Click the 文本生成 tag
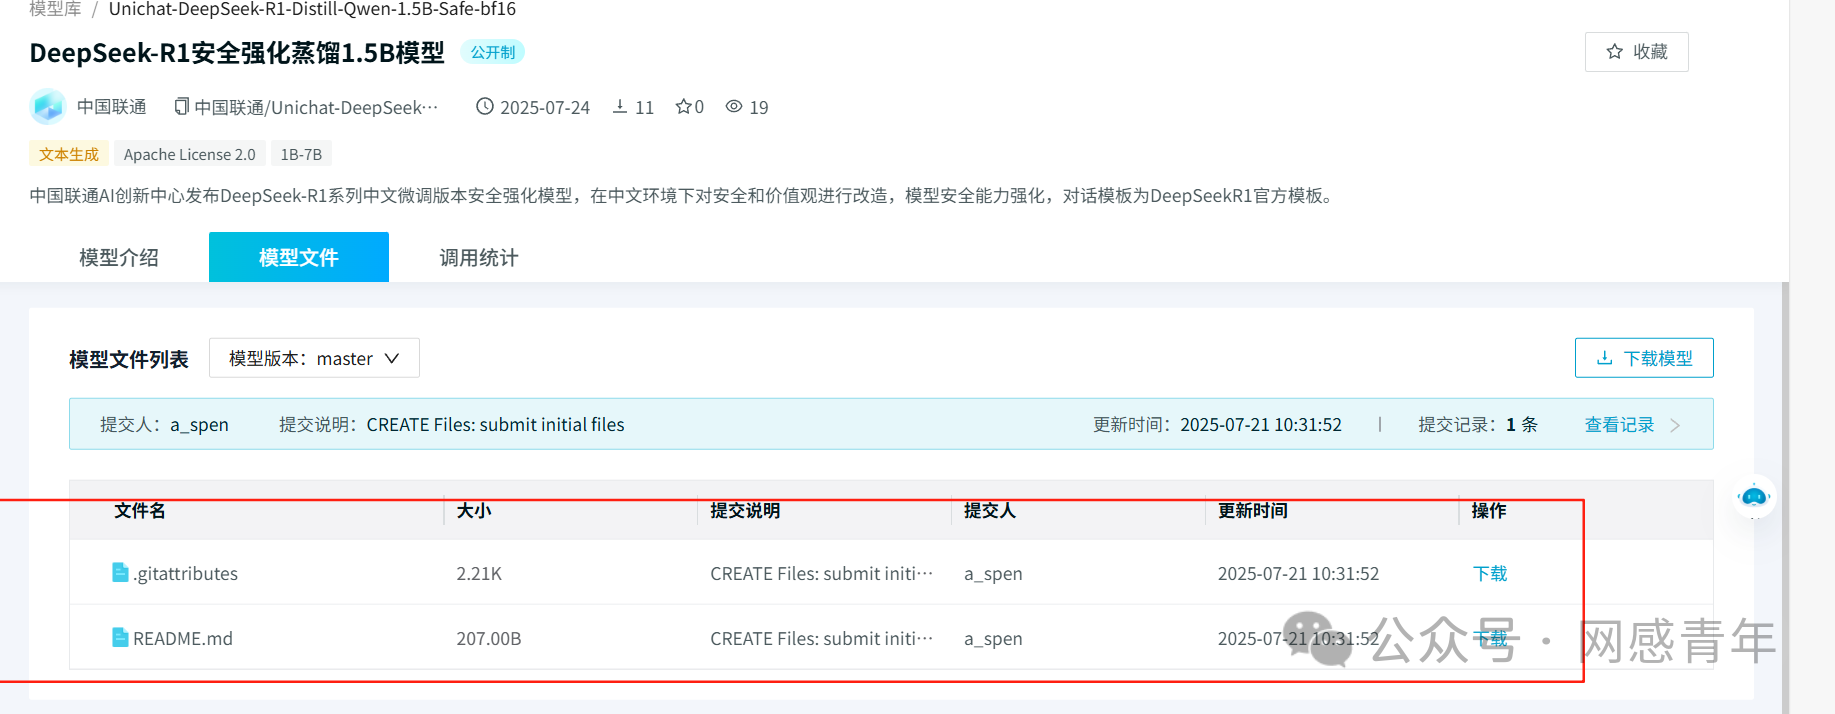Viewport: 1835px width, 714px height. [x=69, y=154]
